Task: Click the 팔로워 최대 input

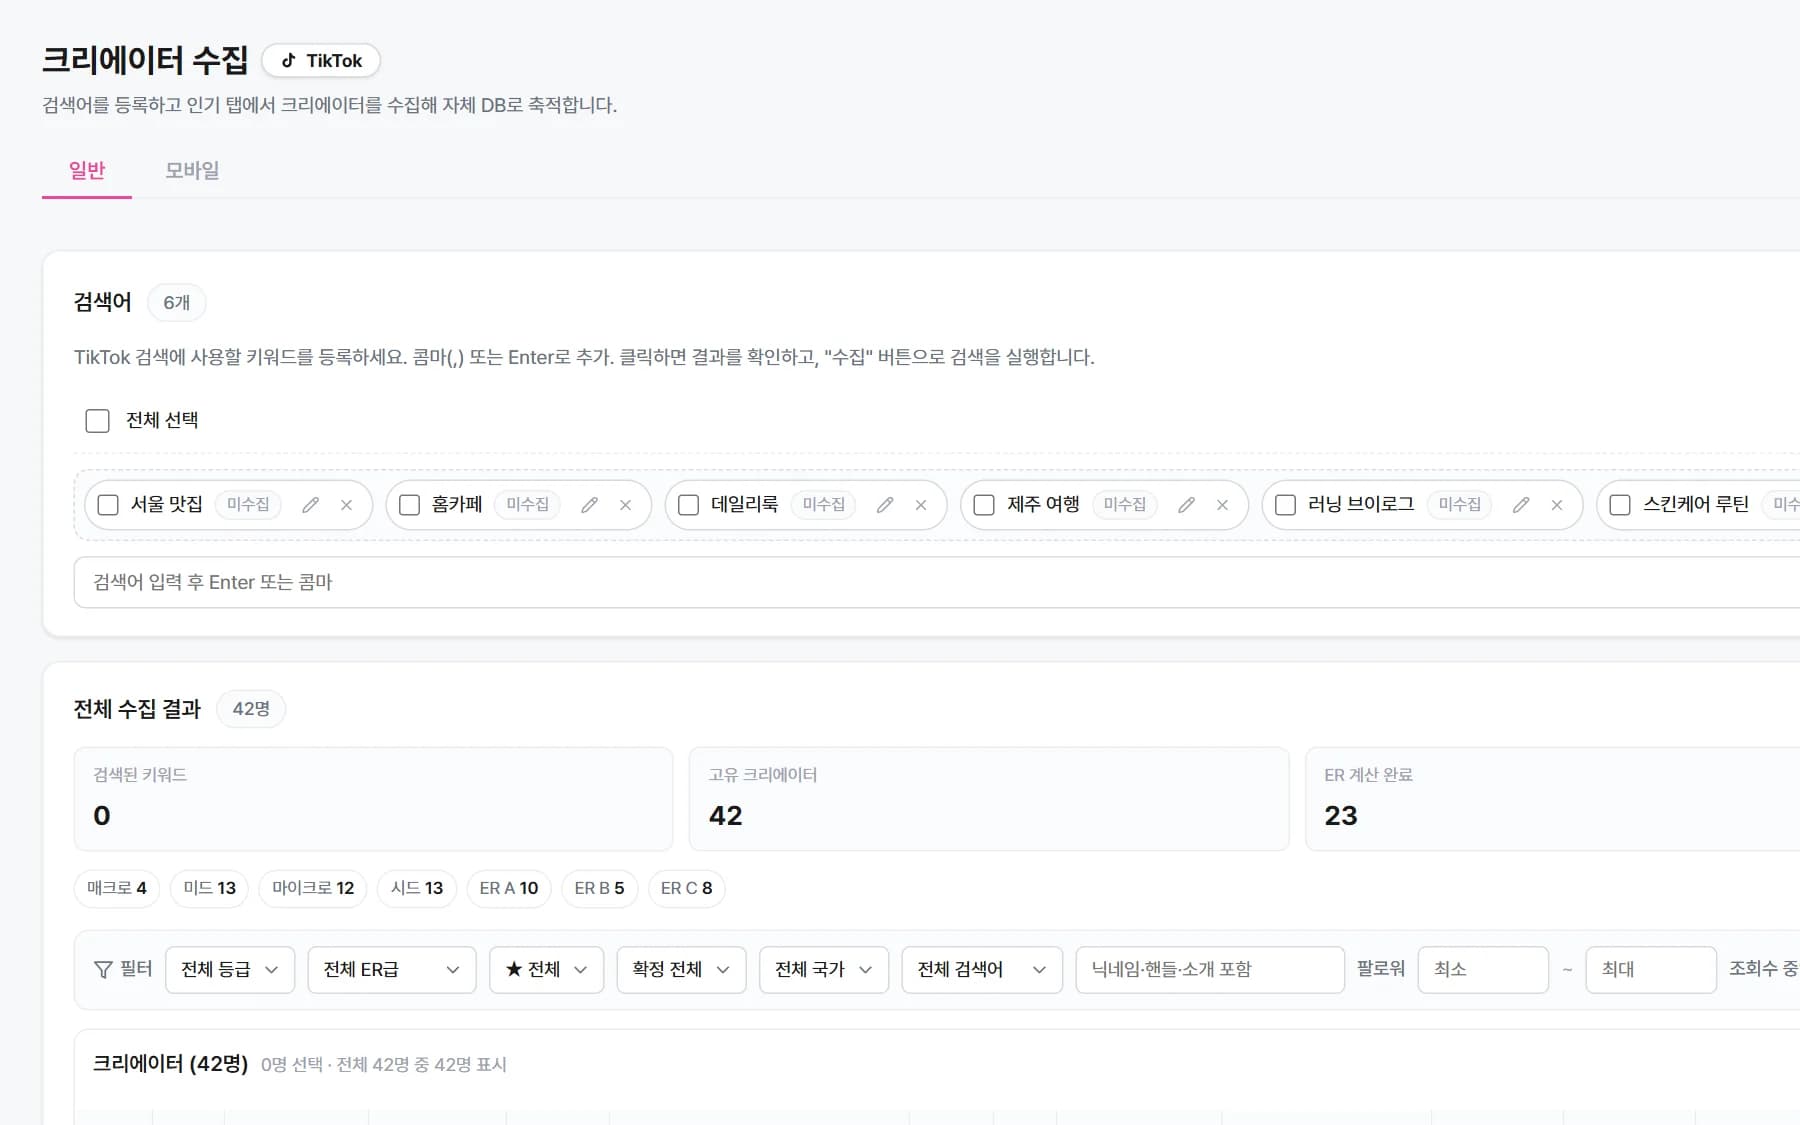Action: (1651, 969)
